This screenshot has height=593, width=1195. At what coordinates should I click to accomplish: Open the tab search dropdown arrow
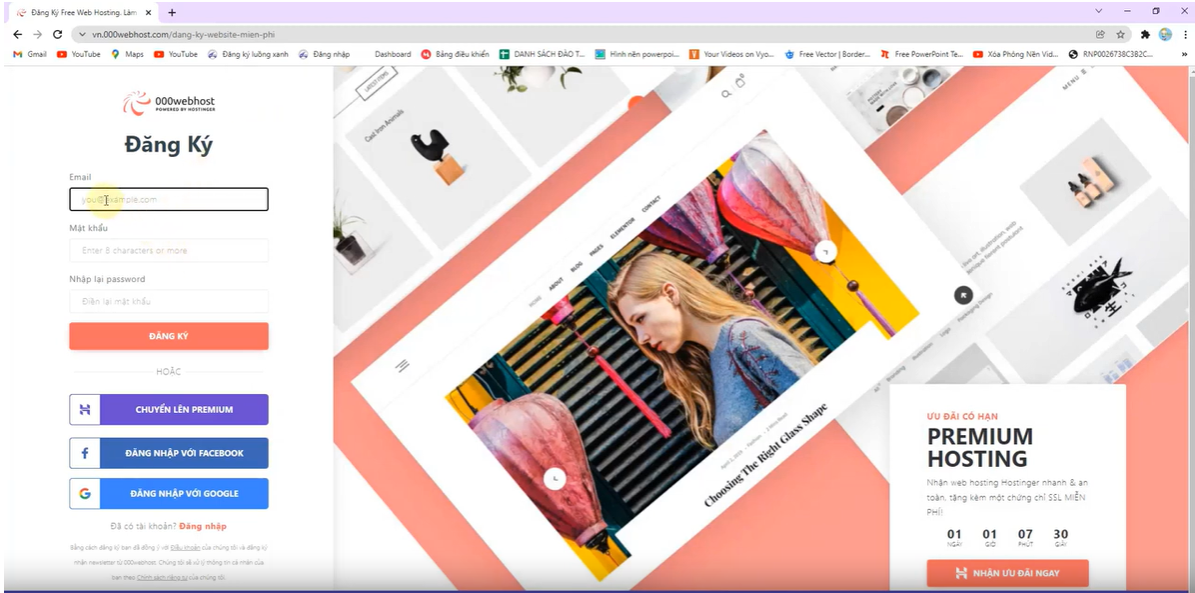[1100, 12]
